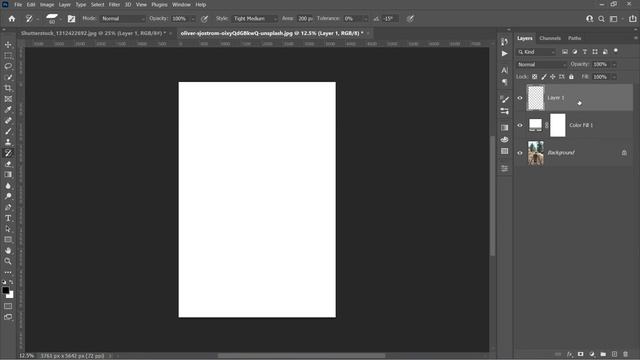Screen dimensions: 640x360
Task: Click the Area value field
Action: [x=304, y=19]
